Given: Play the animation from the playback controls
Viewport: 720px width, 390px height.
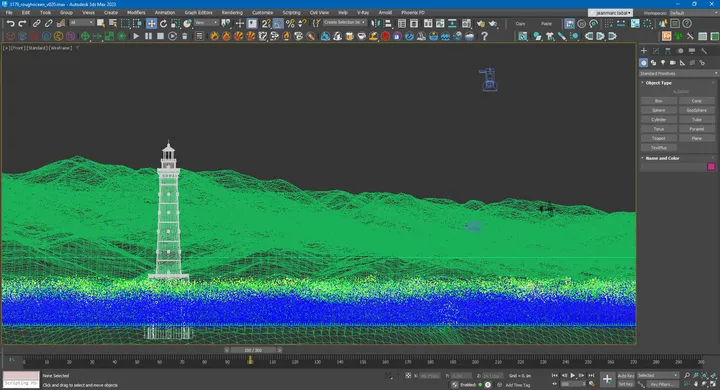Looking at the screenshot, I should point(573,375).
